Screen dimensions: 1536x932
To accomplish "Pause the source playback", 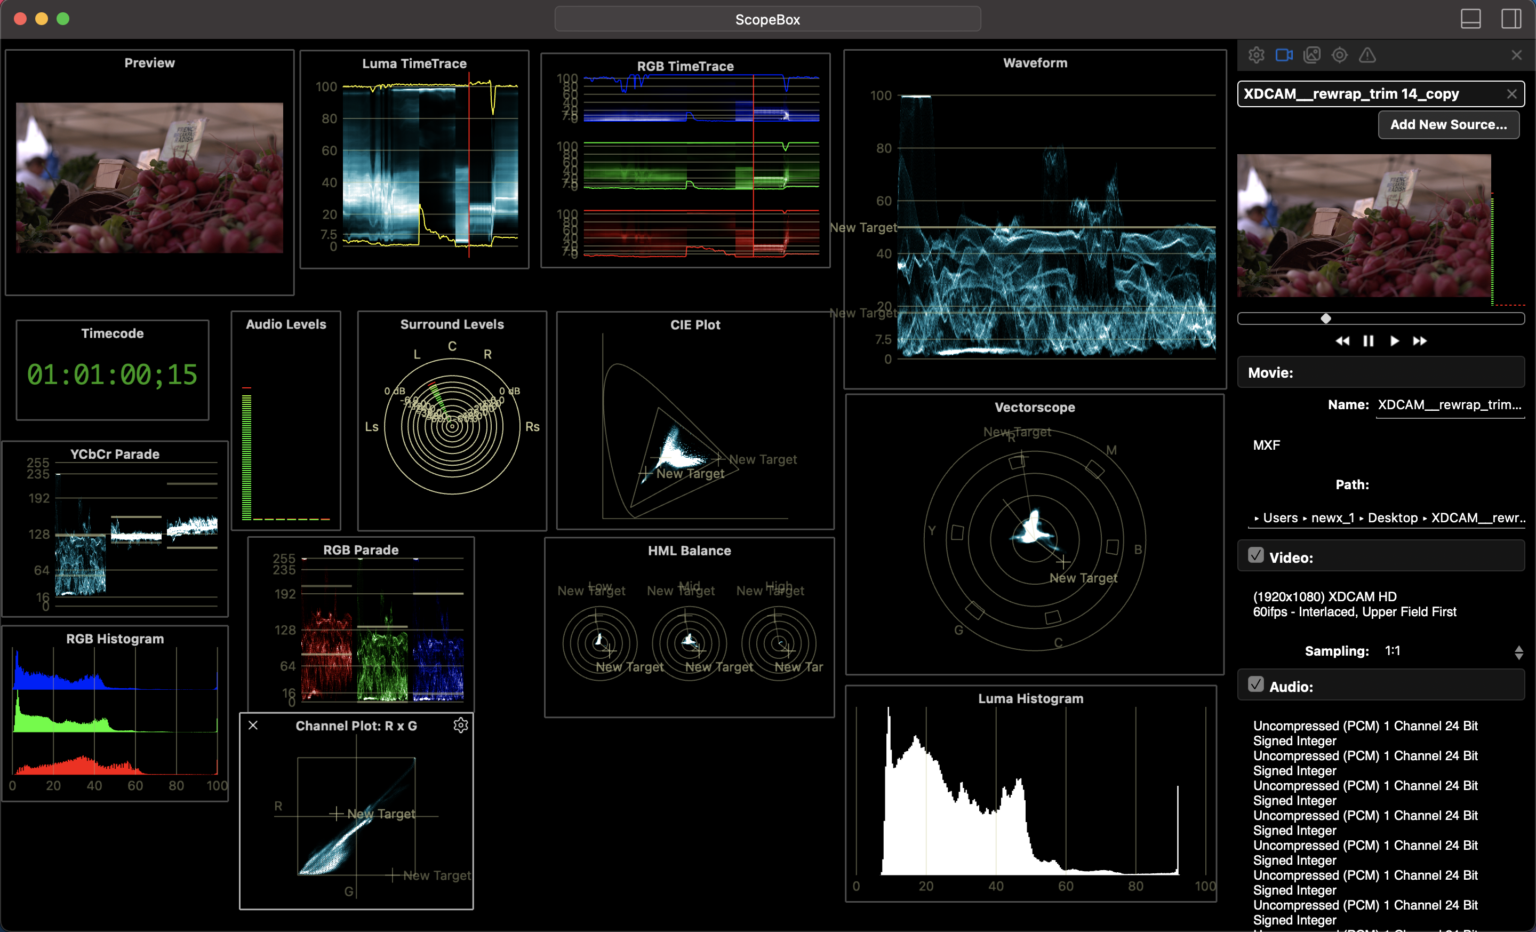I will tap(1368, 341).
